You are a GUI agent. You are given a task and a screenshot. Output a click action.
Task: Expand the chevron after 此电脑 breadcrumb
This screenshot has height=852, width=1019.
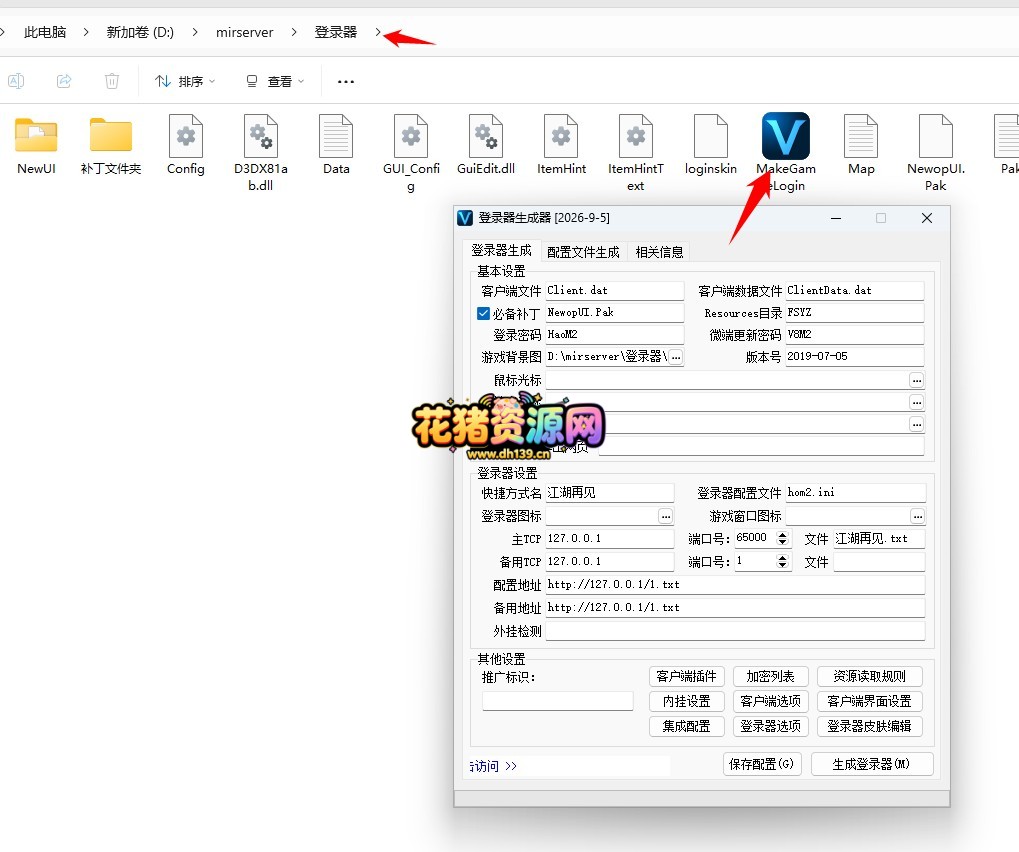point(86,32)
